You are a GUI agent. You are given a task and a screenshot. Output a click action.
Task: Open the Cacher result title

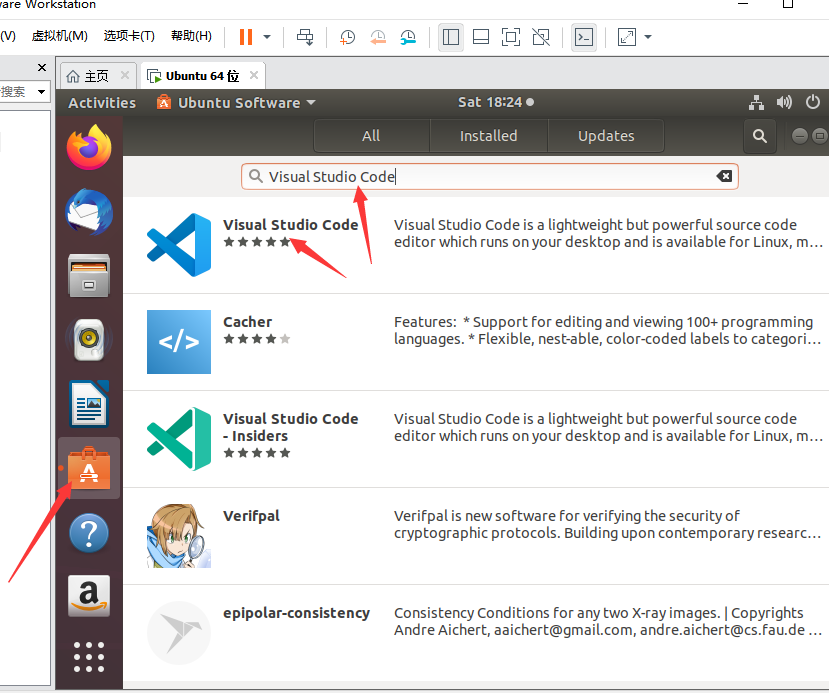click(247, 322)
